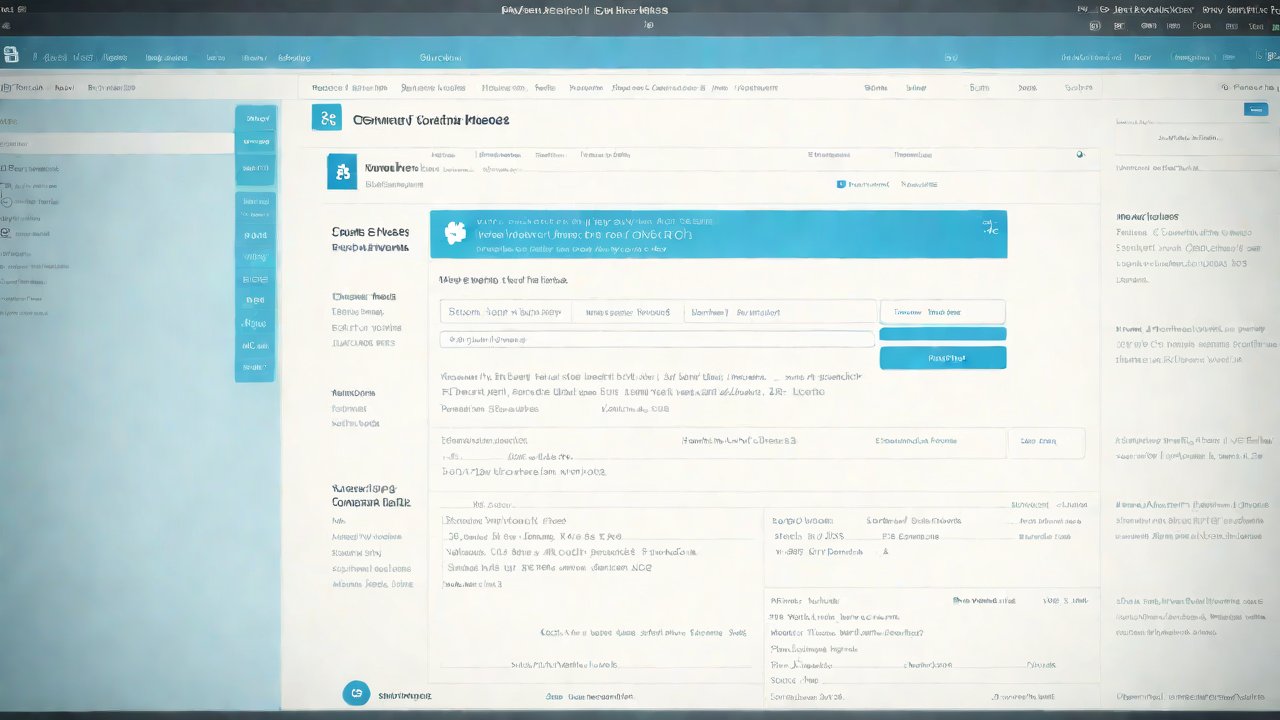Click the outlined box right of the details row
The height and width of the screenshot is (720, 1280).
[x=1045, y=441]
